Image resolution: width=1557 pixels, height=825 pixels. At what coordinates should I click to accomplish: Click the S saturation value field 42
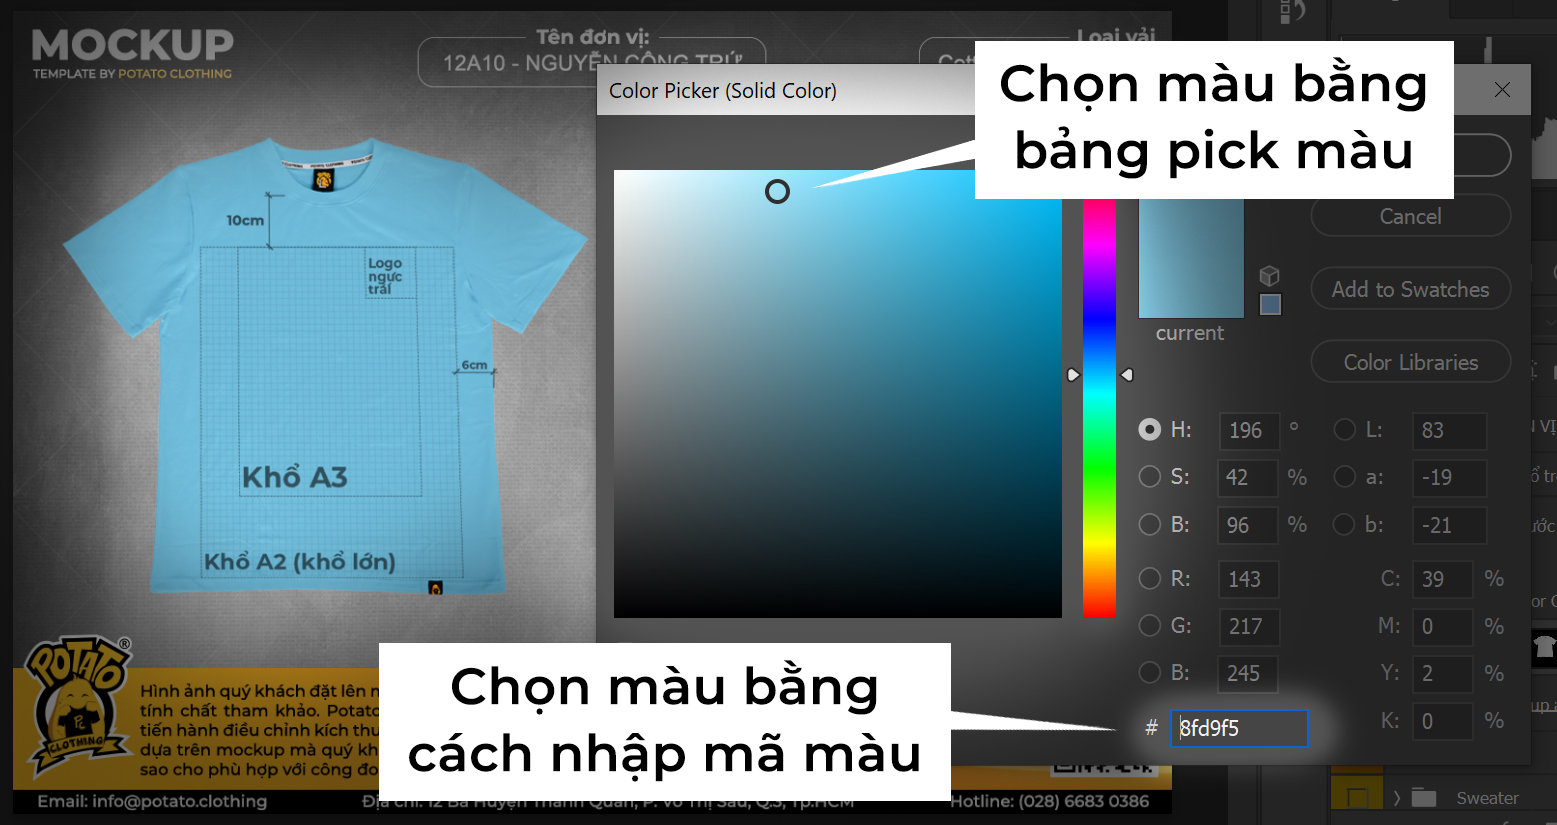tap(1247, 477)
